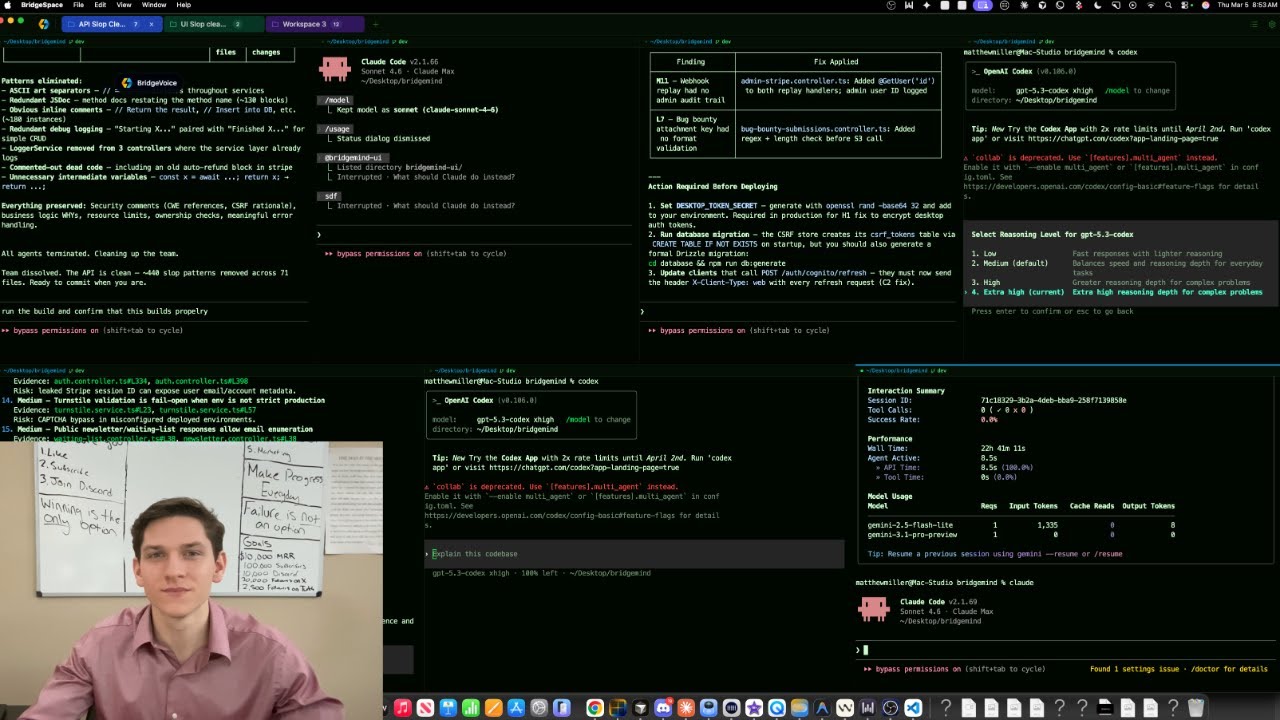The image size is (1280, 720).
Task: Click the 'gemini-3.1-pro-preview' model row
Action: coord(1021,535)
